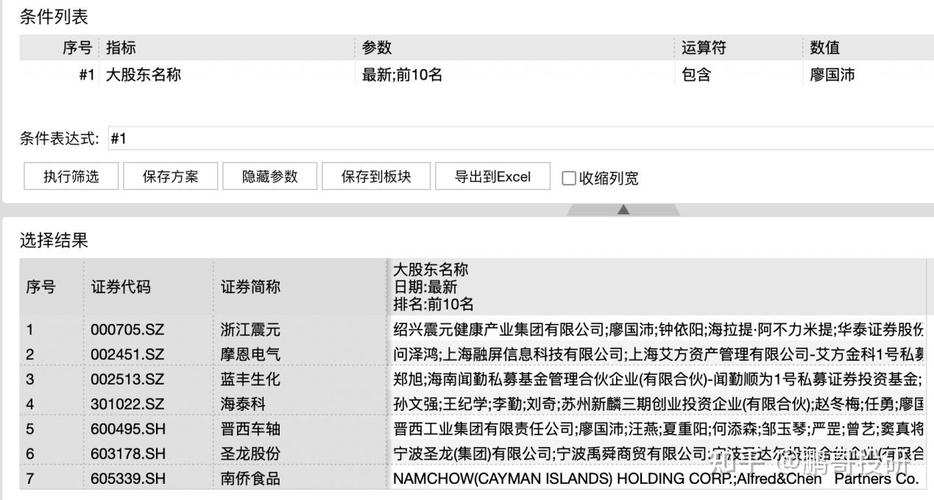Select condition row #1 大股东名称

click(477, 74)
